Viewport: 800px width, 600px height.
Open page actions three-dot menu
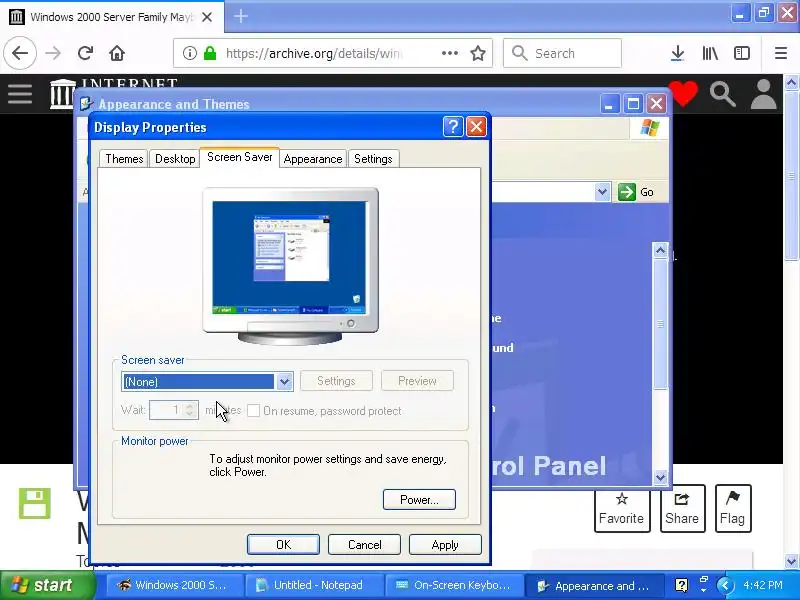point(449,53)
